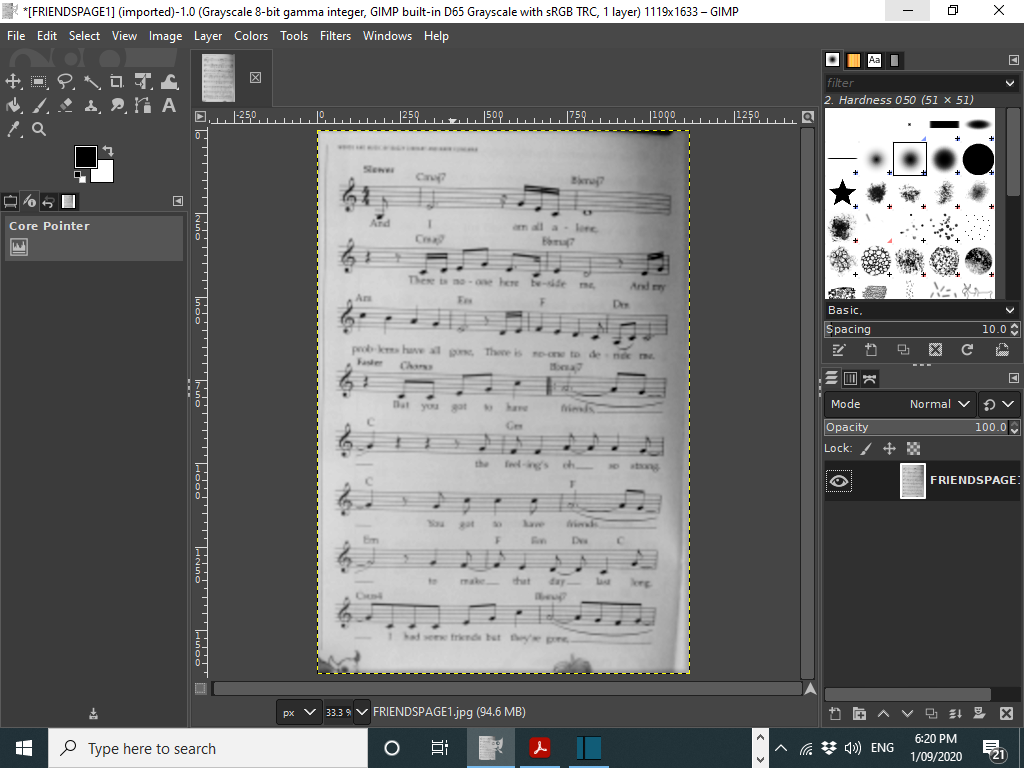Select the Fuzzy Select magic wand tool
This screenshot has height=768, width=1024.
click(x=92, y=82)
